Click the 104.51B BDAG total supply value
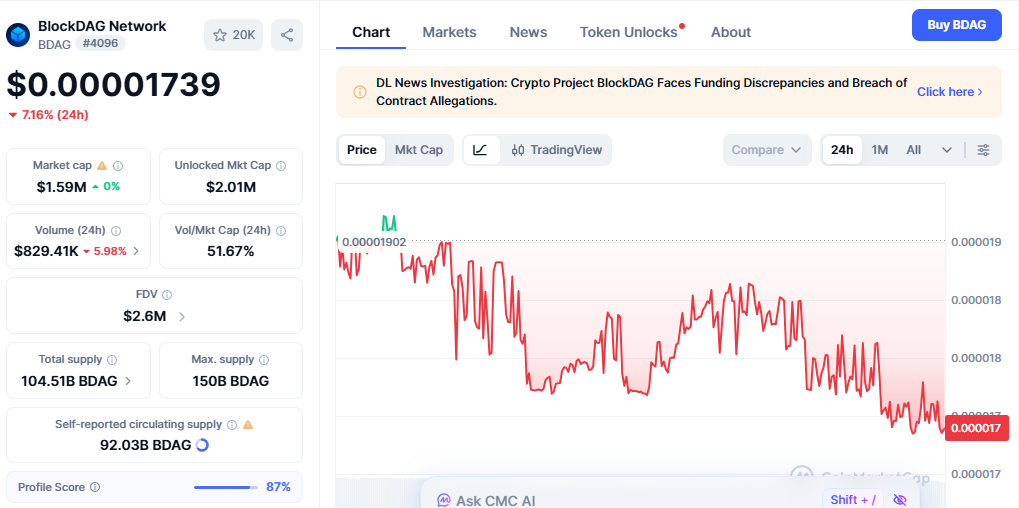The height and width of the screenshot is (508, 1019). tap(69, 381)
